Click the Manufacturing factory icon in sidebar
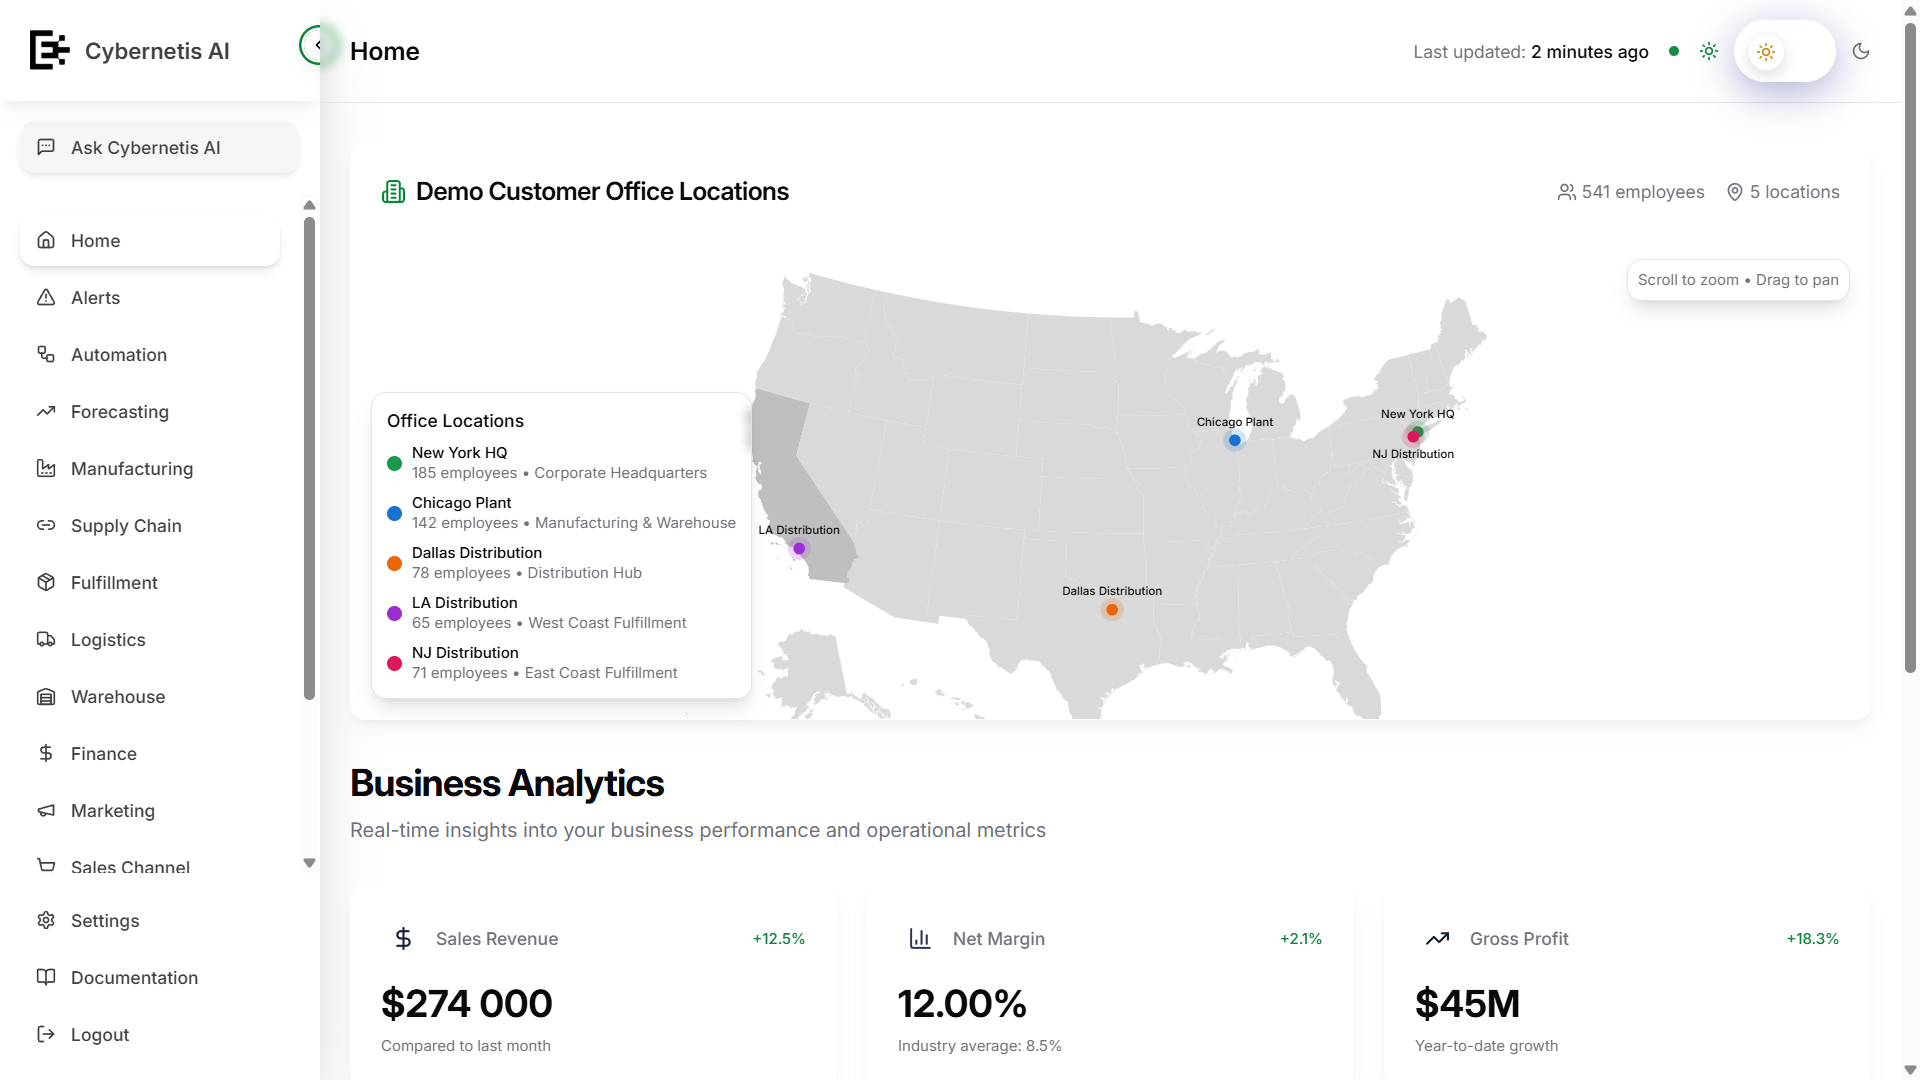The height and width of the screenshot is (1080, 1920). [x=46, y=469]
